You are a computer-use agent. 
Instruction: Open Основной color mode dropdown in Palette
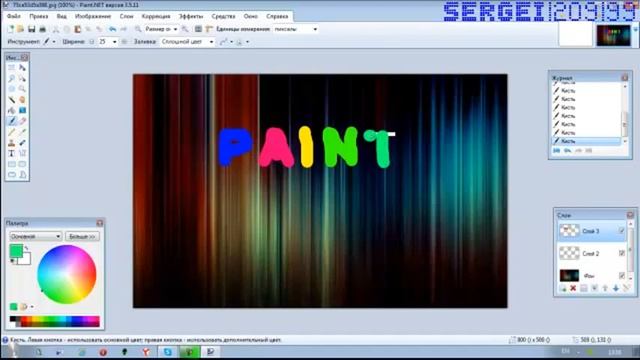pos(36,236)
